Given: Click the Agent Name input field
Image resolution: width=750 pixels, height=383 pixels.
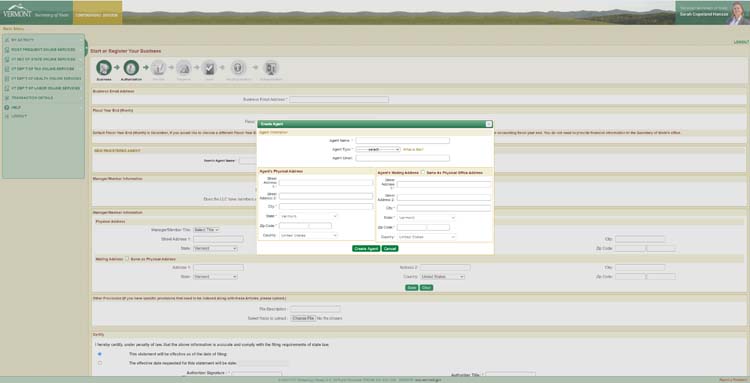Looking at the screenshot, I should coord(402,141).
